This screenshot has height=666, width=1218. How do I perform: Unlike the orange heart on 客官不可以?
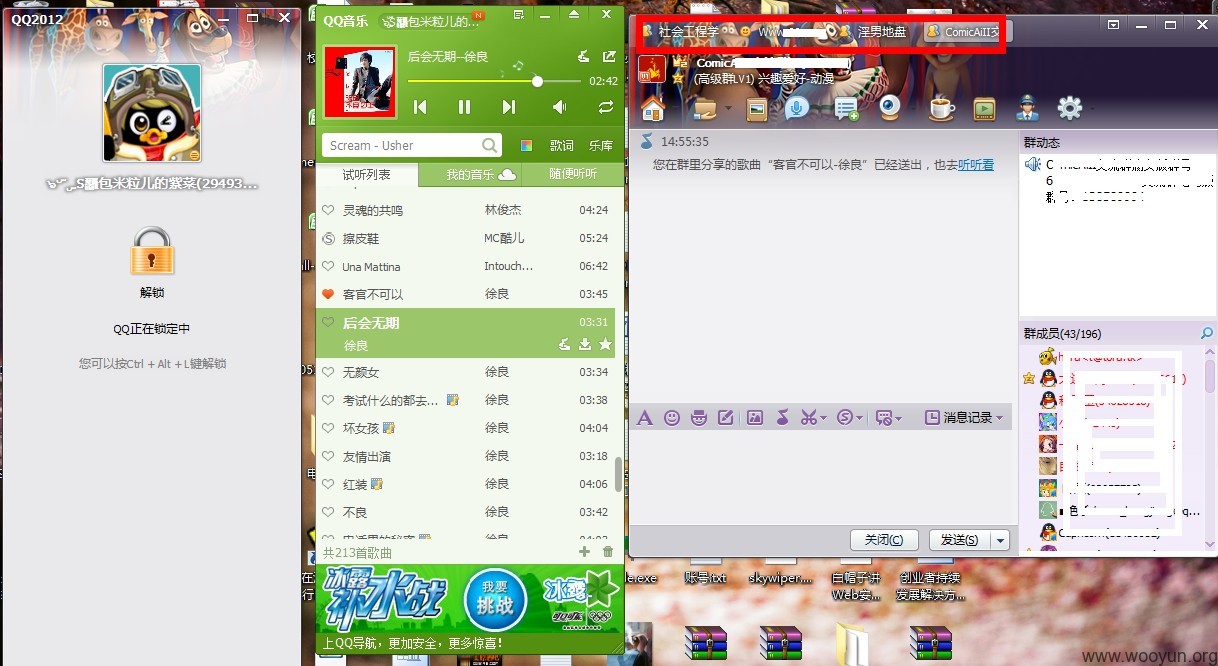click(328, 294)
